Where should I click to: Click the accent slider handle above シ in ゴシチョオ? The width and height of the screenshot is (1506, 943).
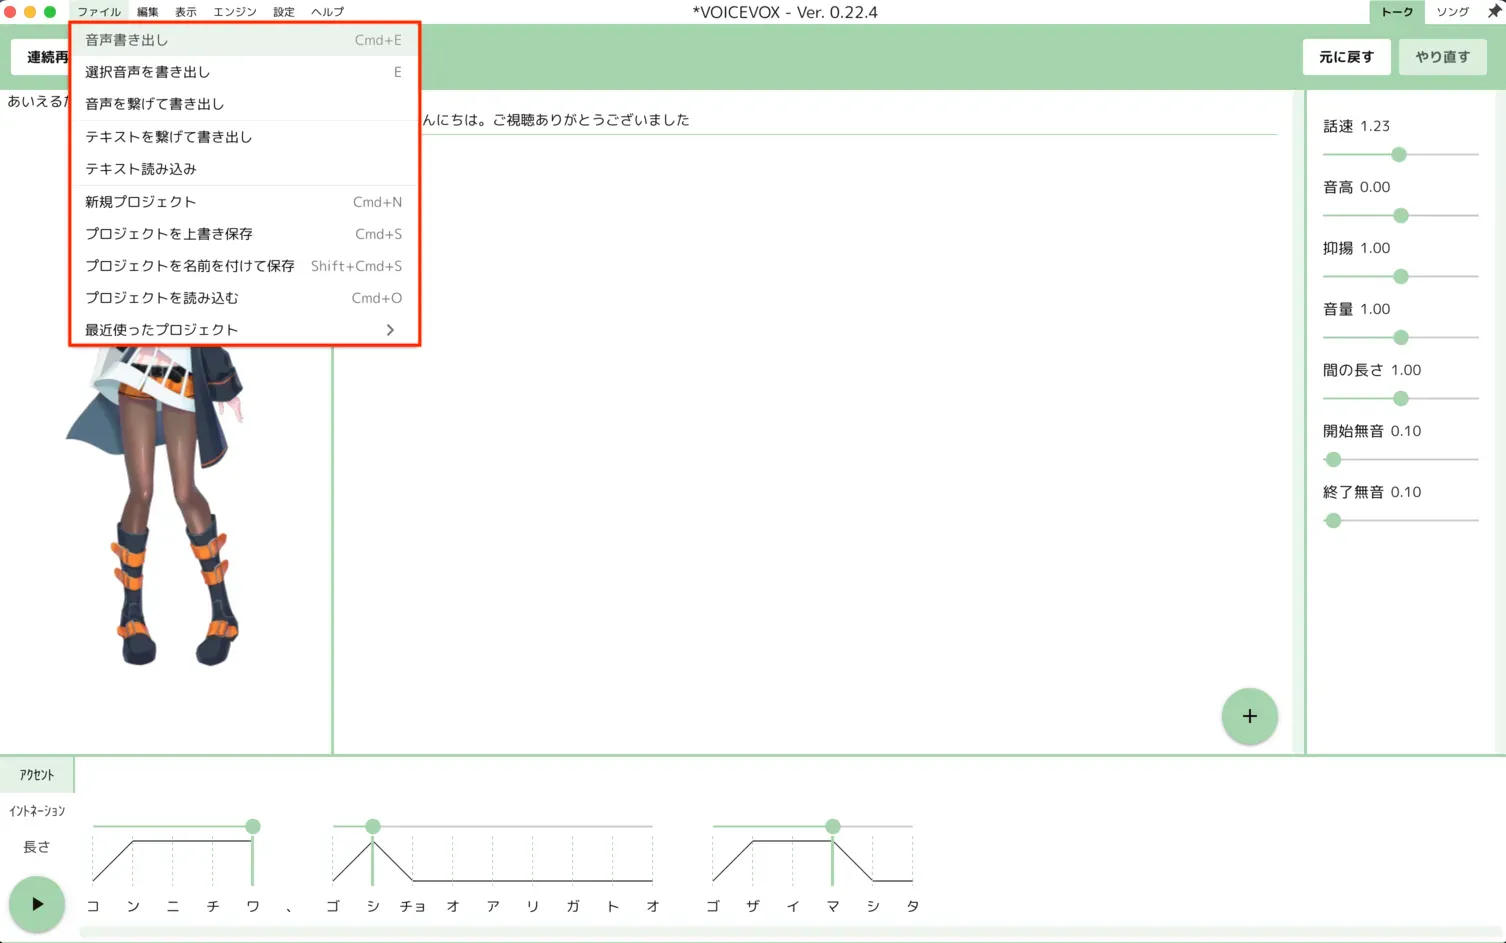(373, 826)
